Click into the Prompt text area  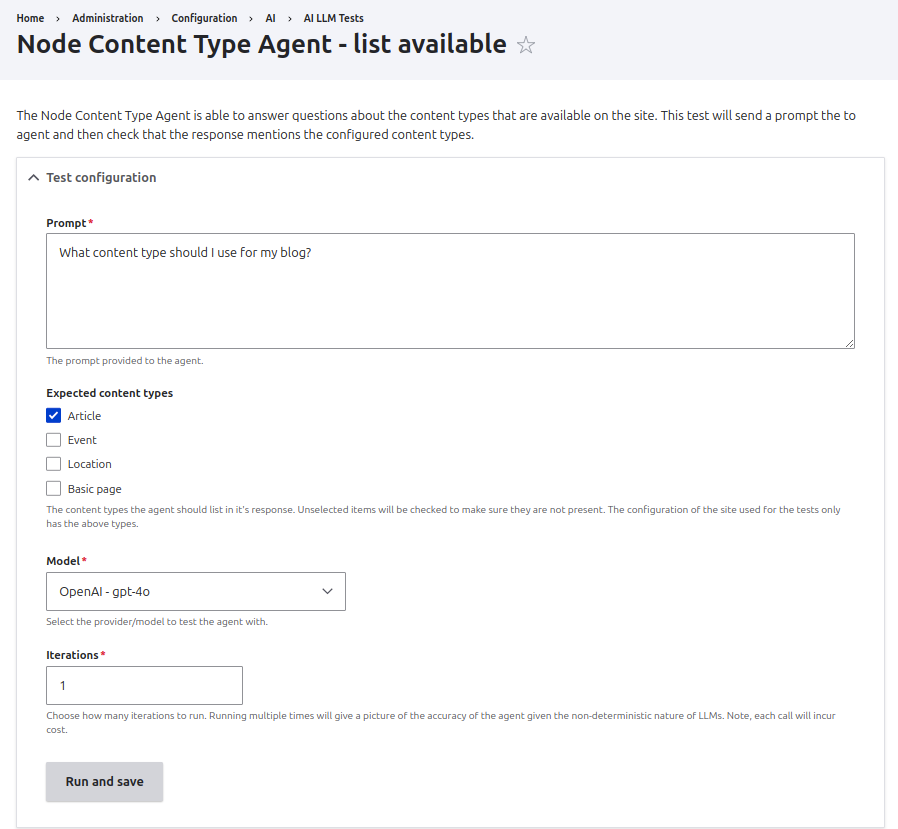450,291
